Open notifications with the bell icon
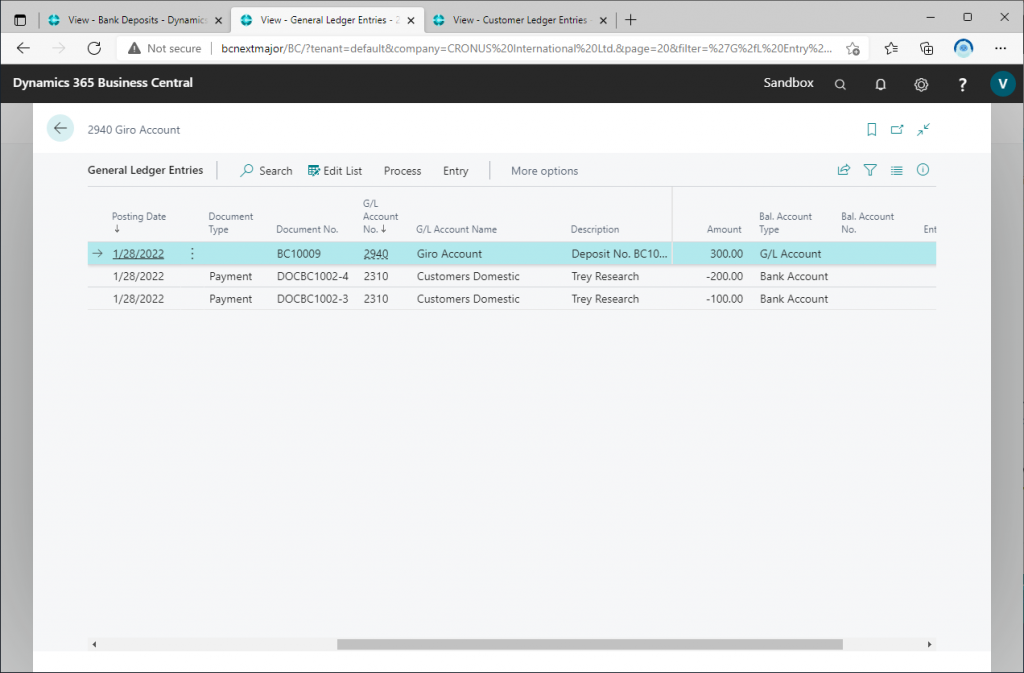Viewport: 1024px width, 673px height. pyautogui.click(x=880, y=84)
